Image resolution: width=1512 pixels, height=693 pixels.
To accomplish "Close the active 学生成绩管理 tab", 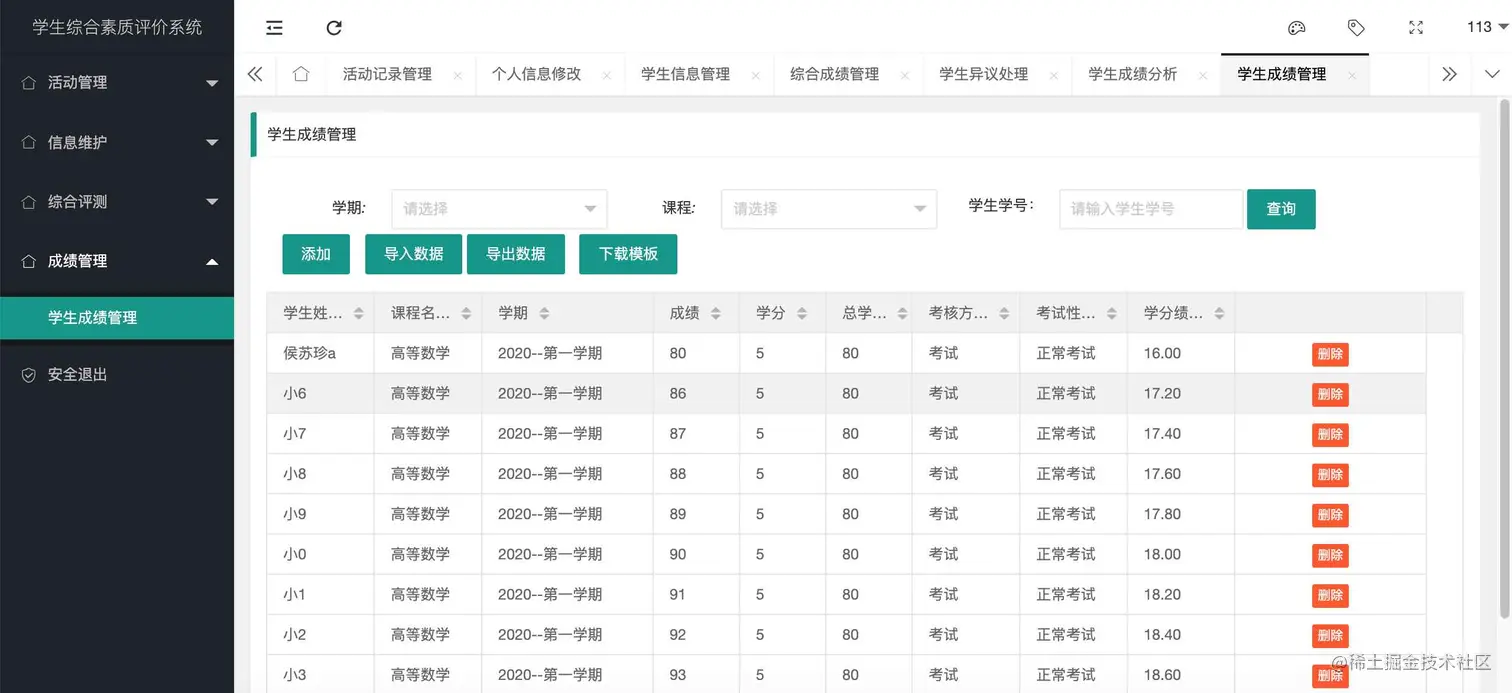I will 1351,76.
